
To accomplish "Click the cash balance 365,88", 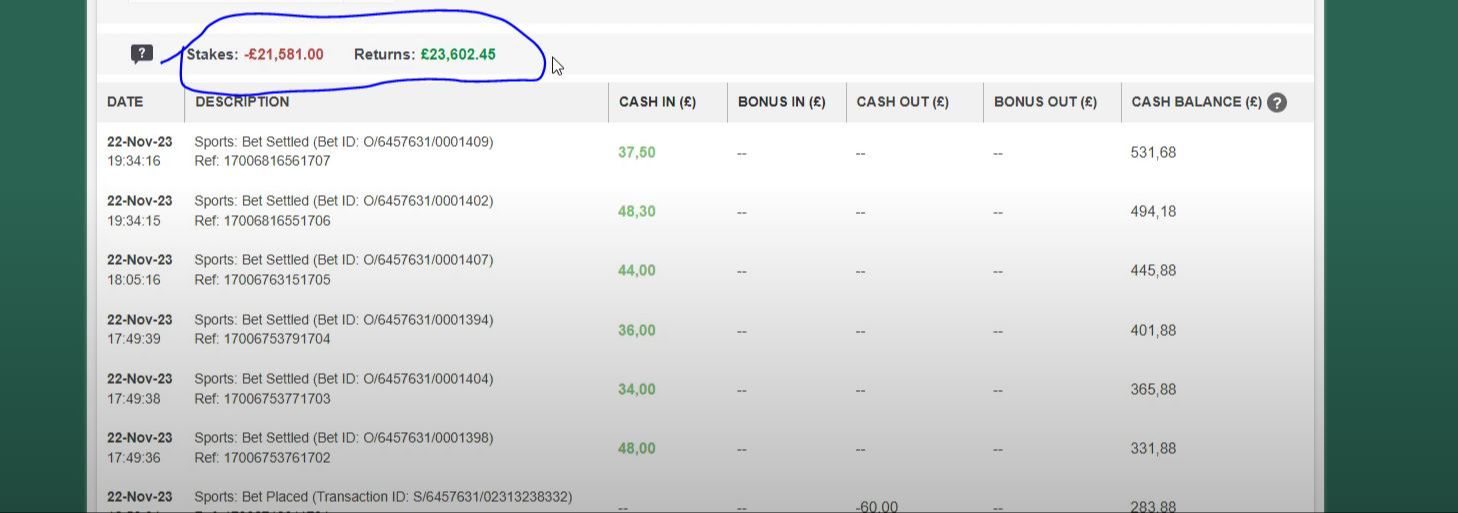I will tap(1153, 389).
